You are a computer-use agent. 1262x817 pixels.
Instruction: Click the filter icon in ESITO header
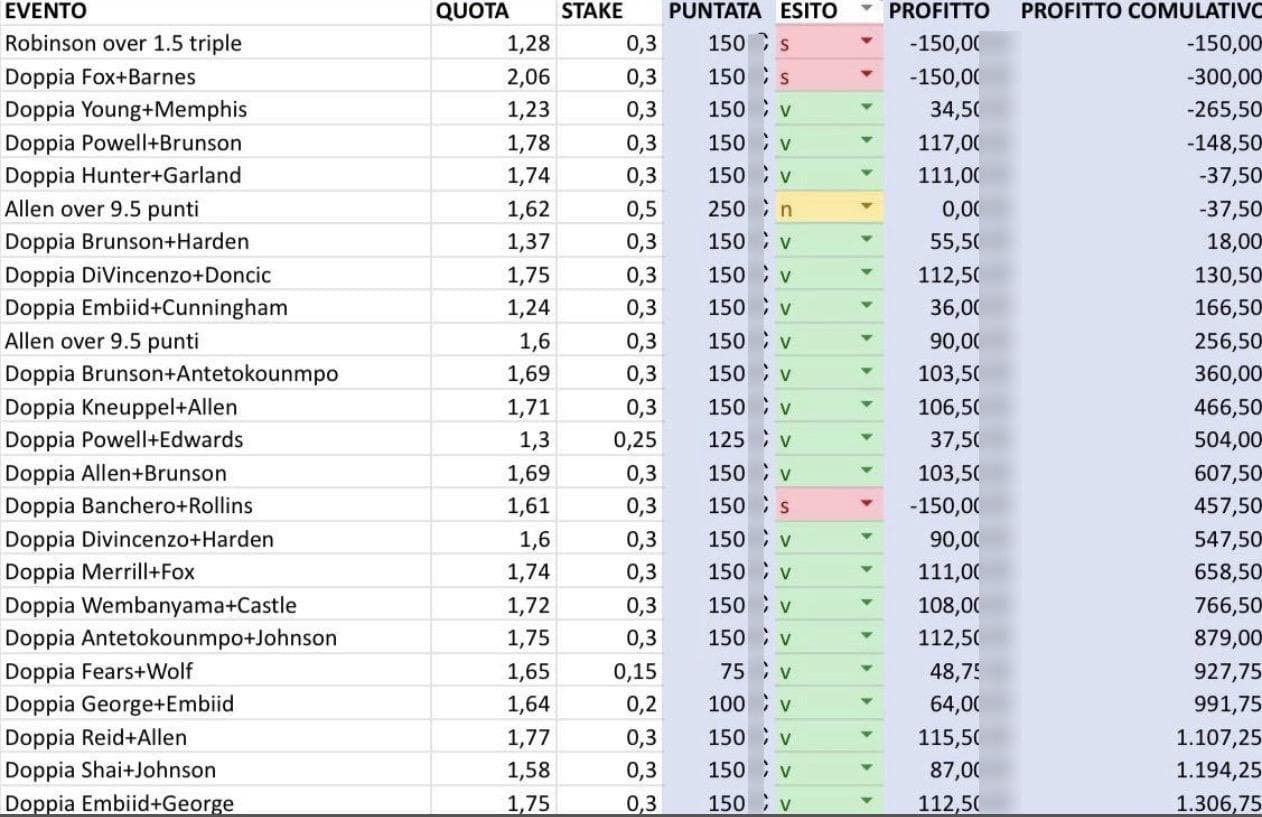[x=867, y=11]
